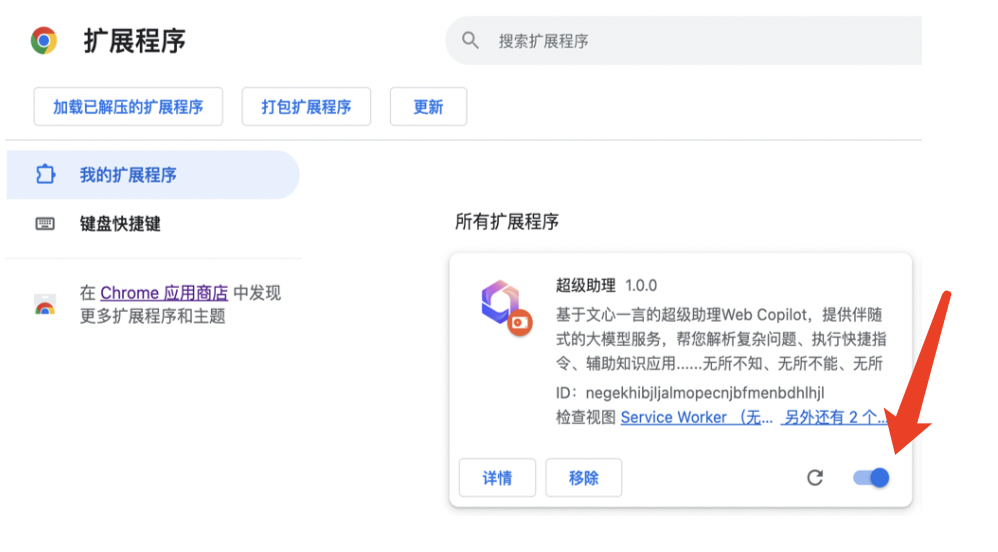Click the Chrome web store icon in sidebar
This screenshot has height=552, width=998.
[x=45, y=305]
